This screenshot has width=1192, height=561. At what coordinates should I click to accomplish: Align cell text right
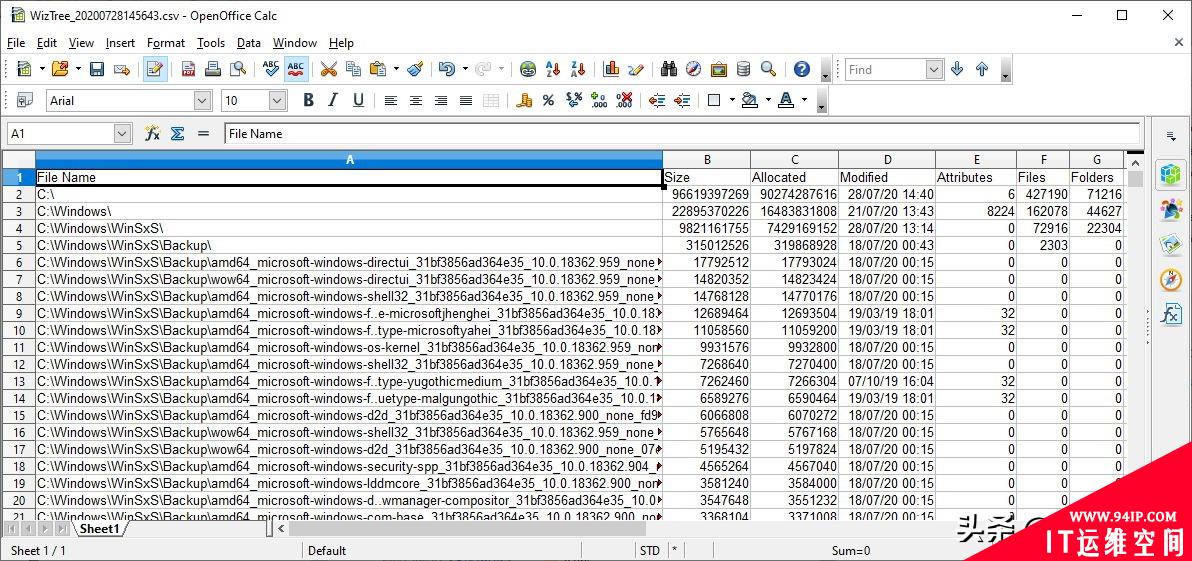(x=441, y=100)
